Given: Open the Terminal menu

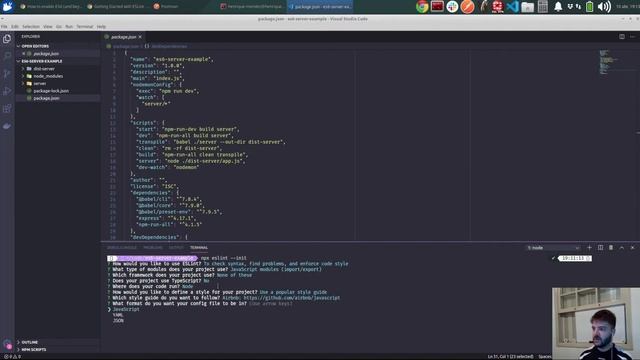Looking at the screenshot, I should click(x=85, y=27).
